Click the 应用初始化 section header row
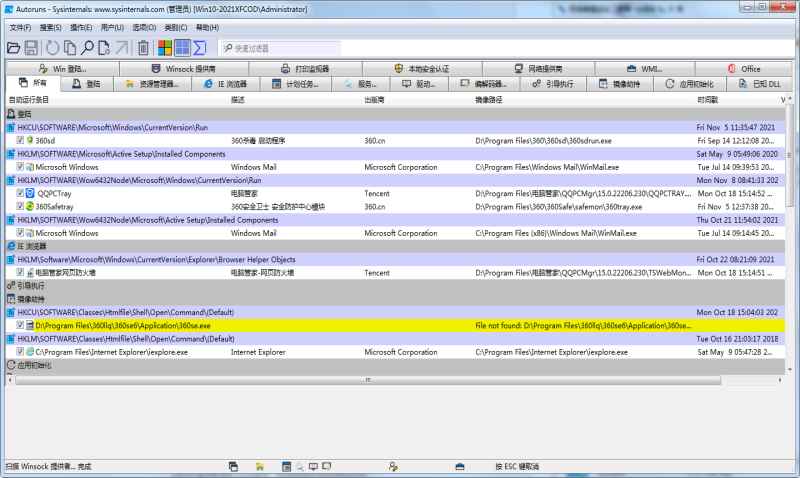The height and width of the screenshot is (478, 800). pyautogui.click(x=395, y=365)
